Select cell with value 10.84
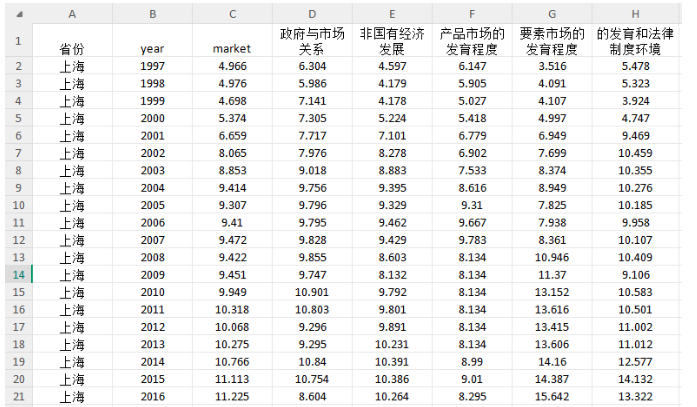Image resolution: width=697 pixels, height=407 pixels. point(312,362)
